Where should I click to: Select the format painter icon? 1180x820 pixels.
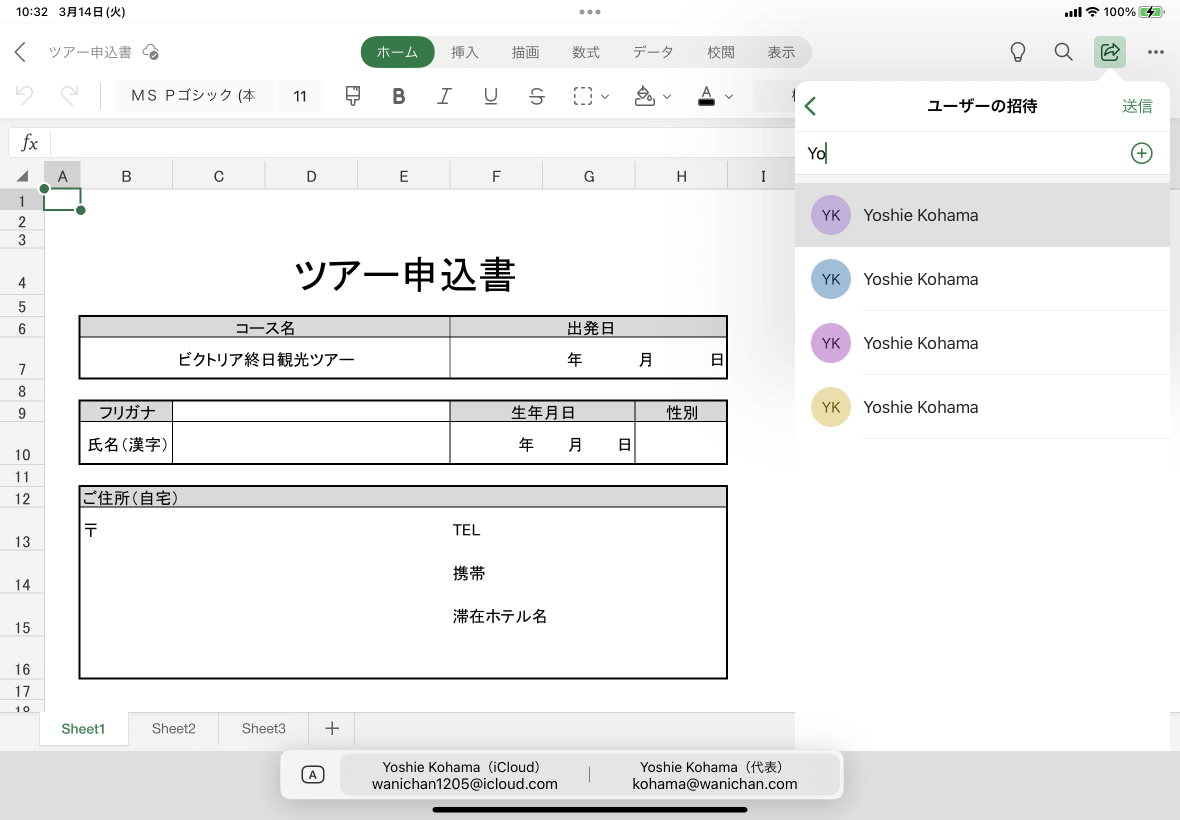pyautogui.click(x=353, y=96)
